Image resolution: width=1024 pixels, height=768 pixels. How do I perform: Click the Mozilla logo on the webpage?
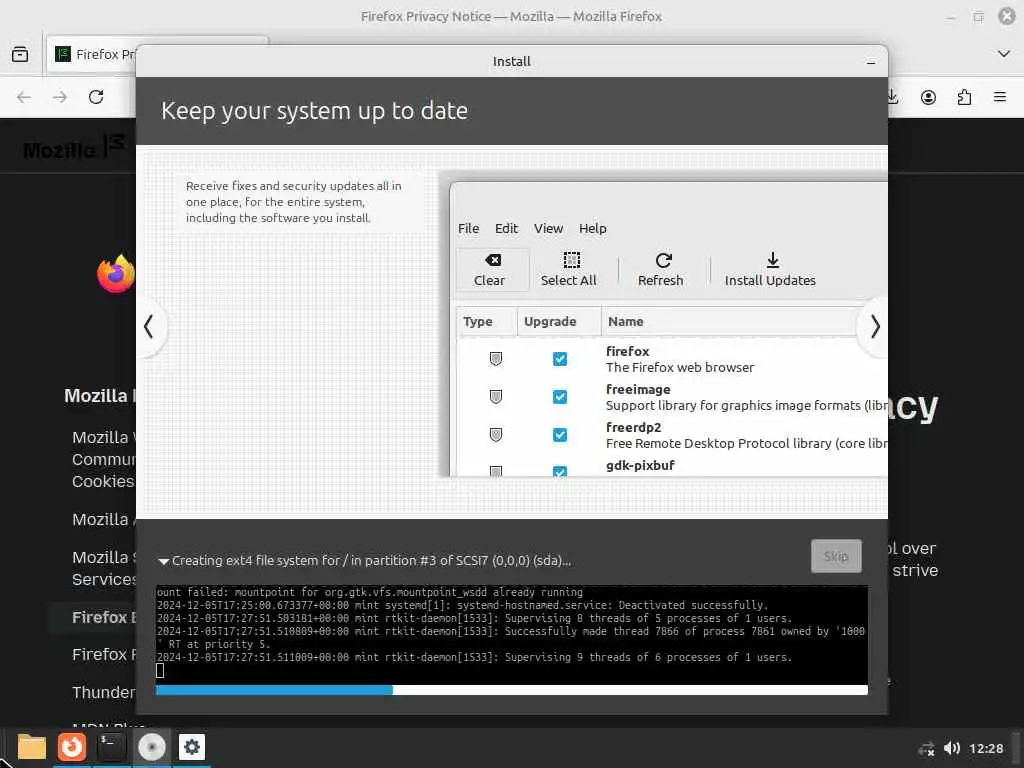(x=74, y=149)
